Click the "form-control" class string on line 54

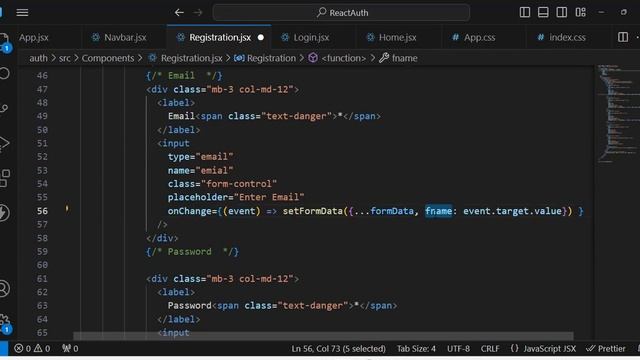239,184
